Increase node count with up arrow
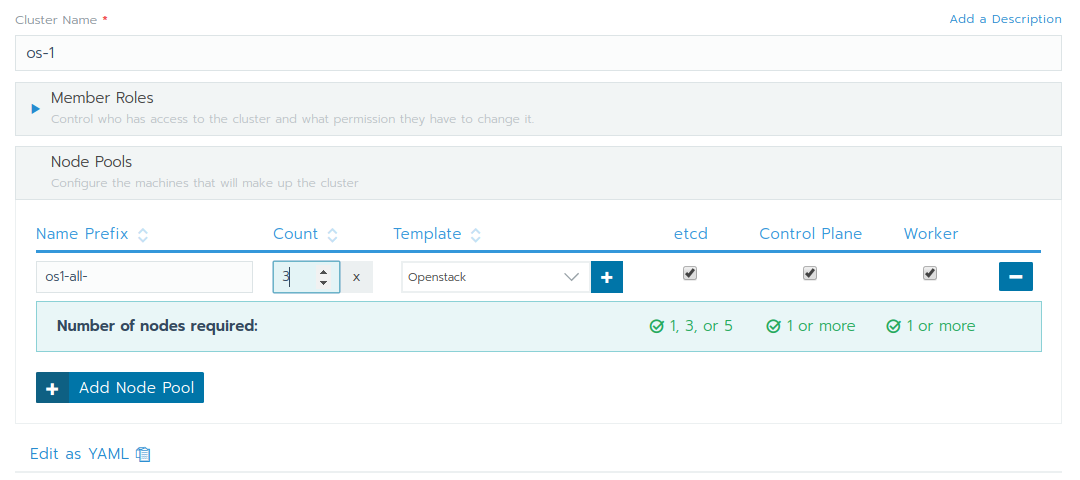 (x=323, y=272)
